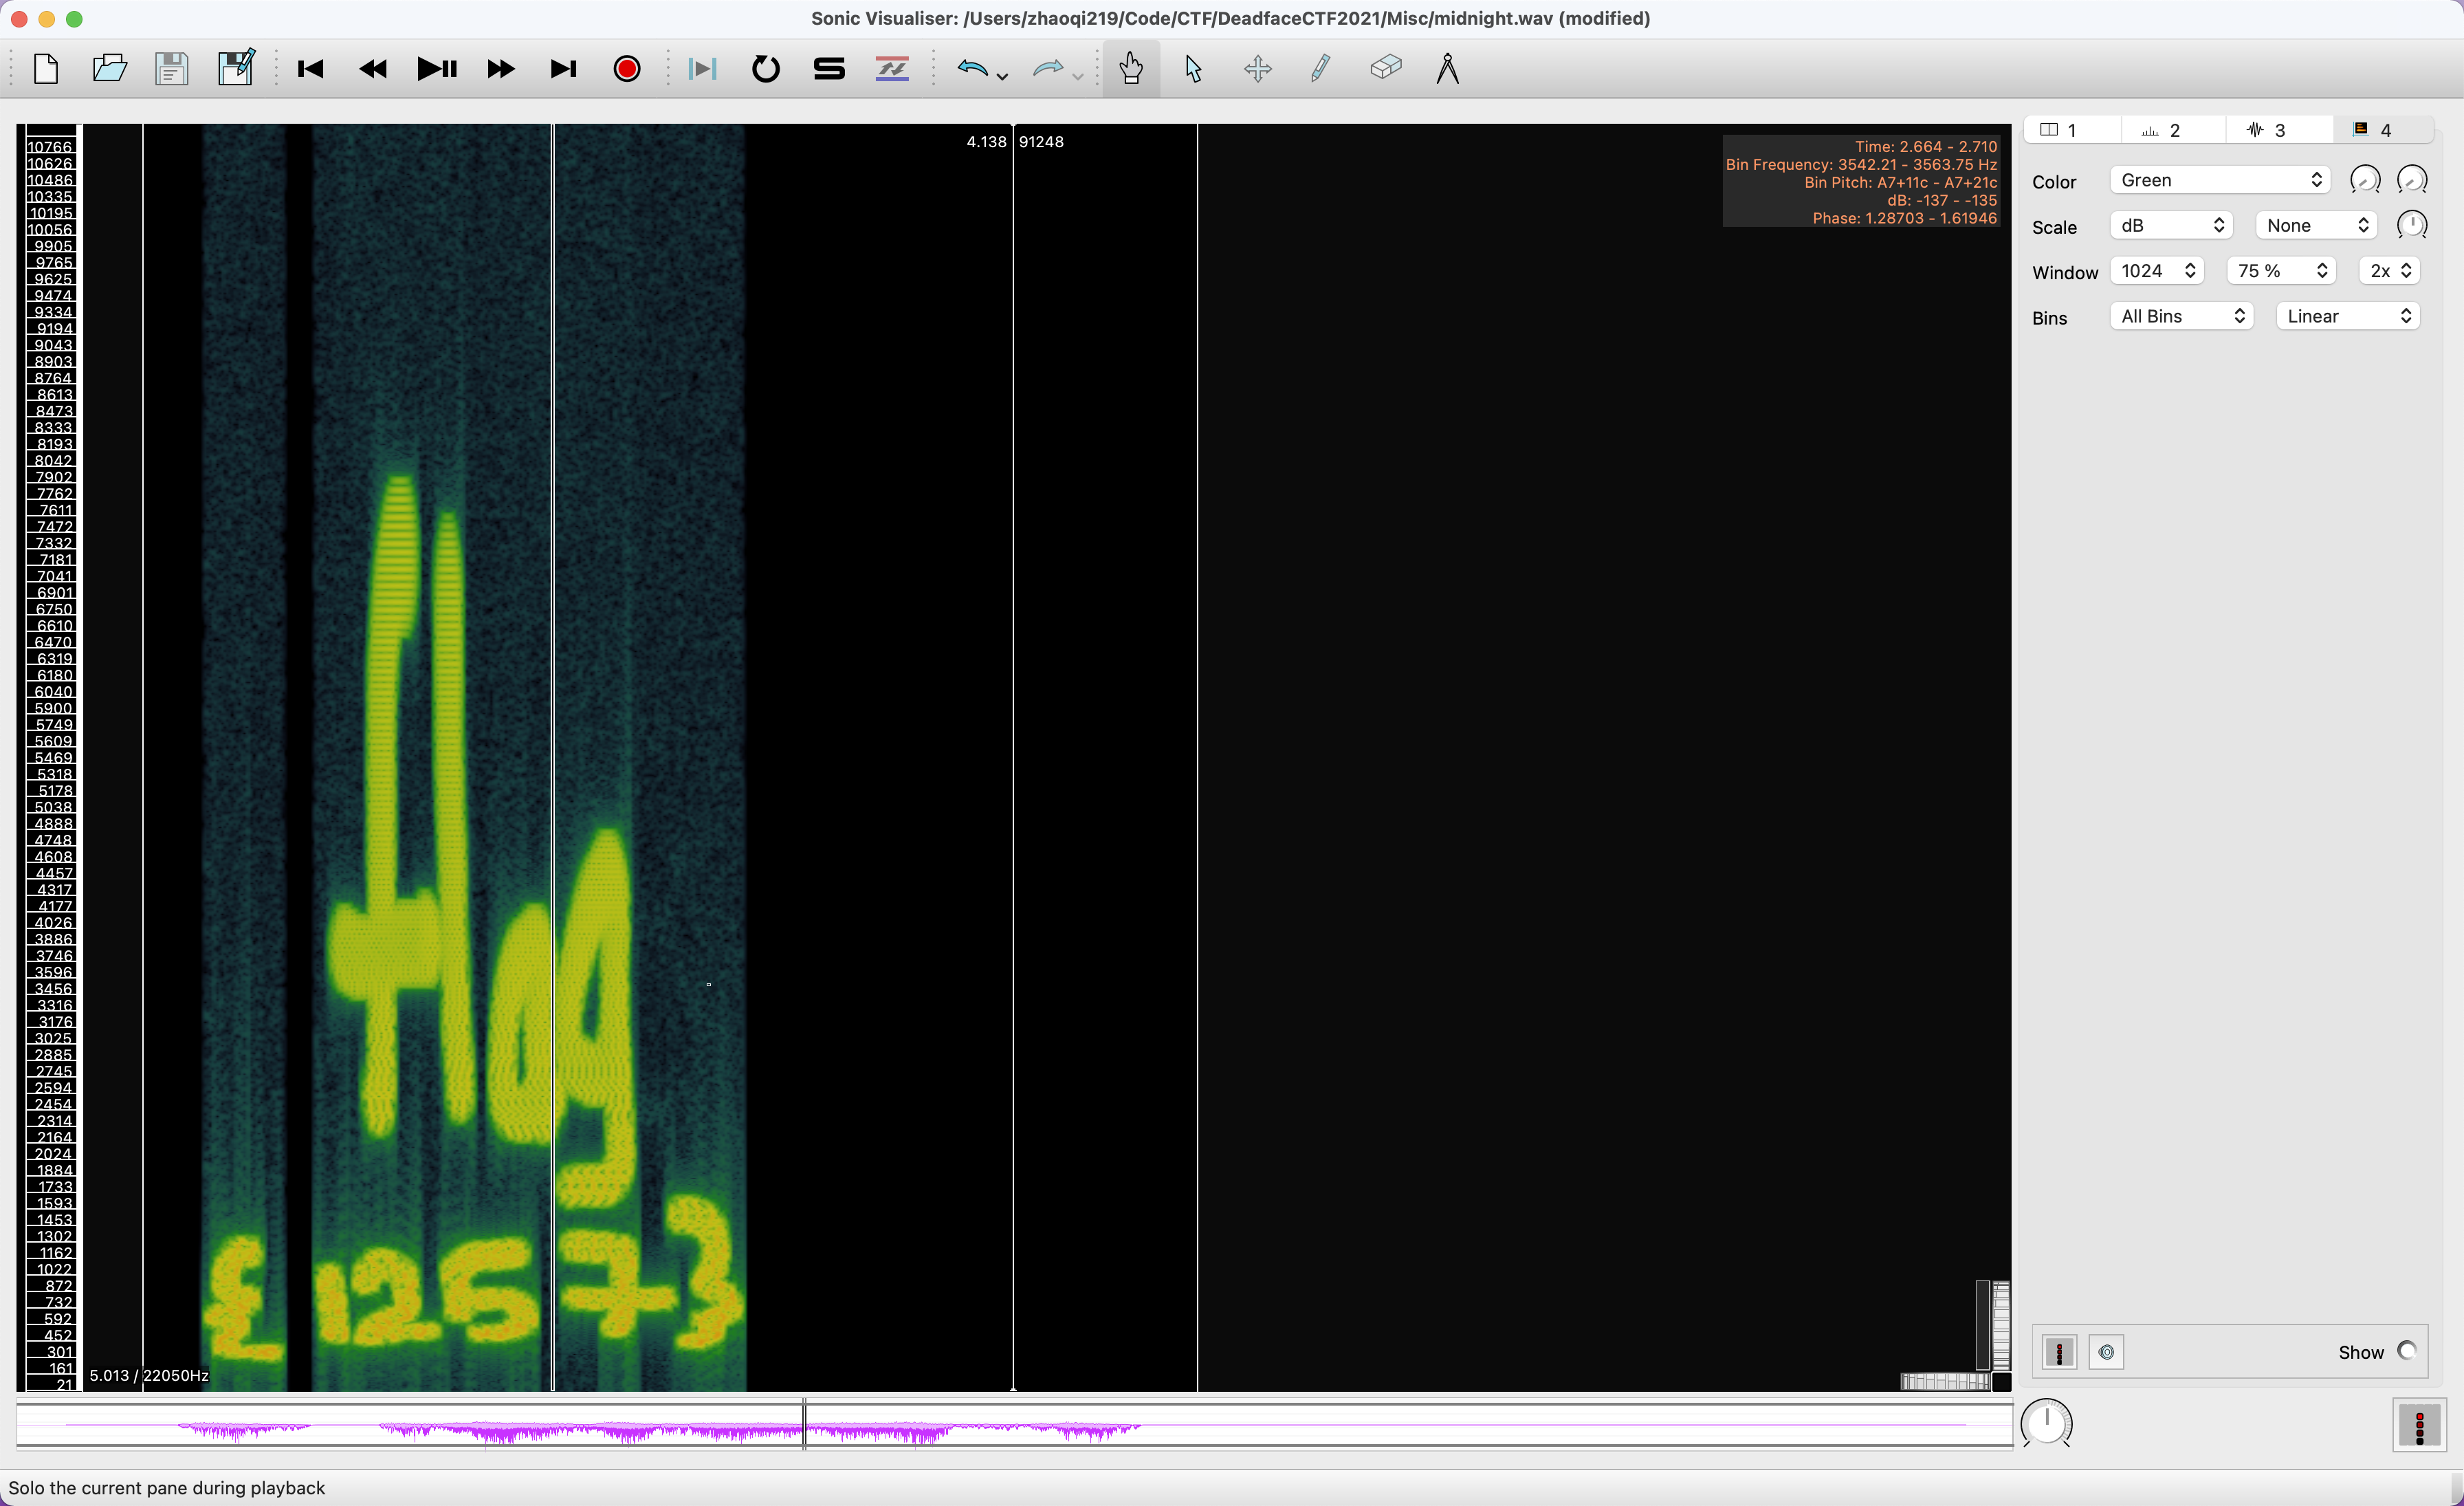The height and width of the screenshot is (1506, 2464).
Task: Click the 75 % window overlap selector
Action: coord(2281,271)
